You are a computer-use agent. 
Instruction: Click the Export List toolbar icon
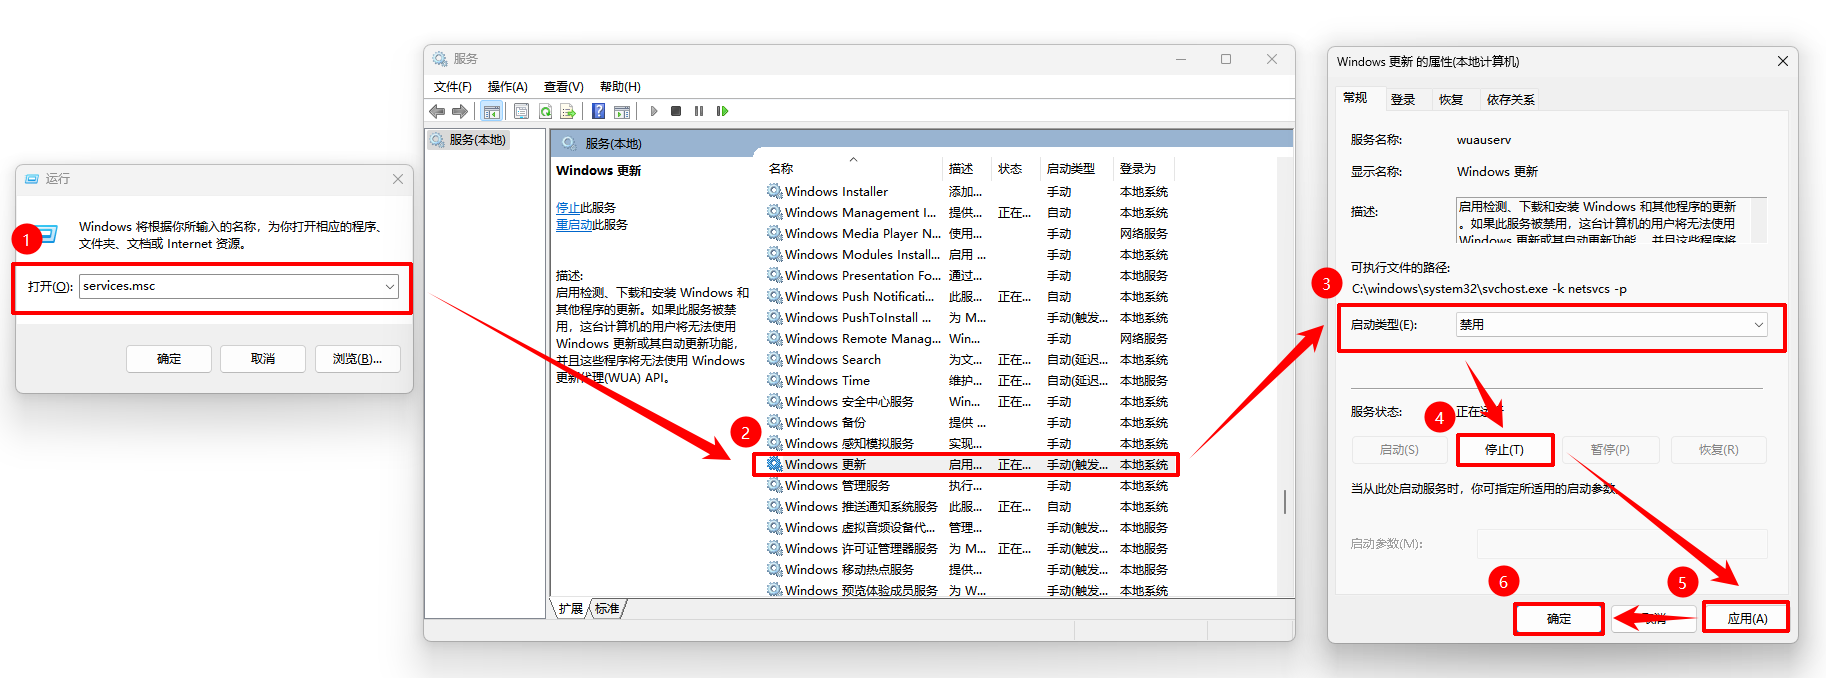pyautogui.click(x=568, y=111)
